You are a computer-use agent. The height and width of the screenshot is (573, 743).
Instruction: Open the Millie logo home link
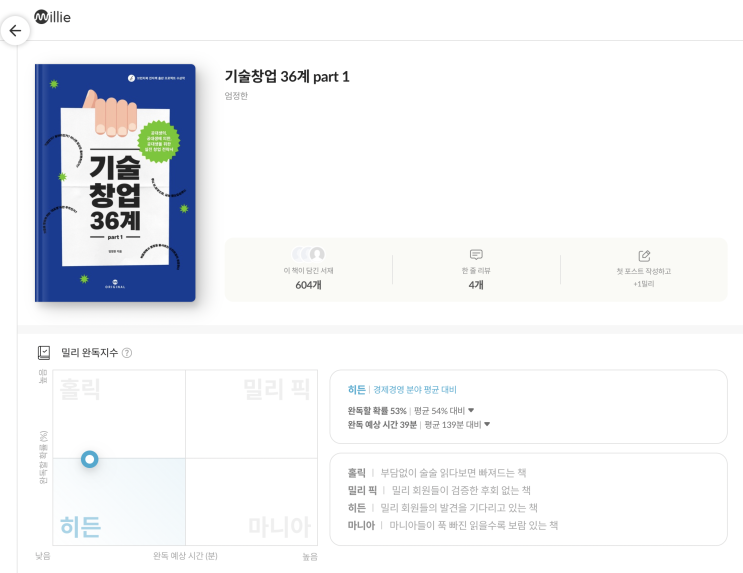(x=53, y=17)
